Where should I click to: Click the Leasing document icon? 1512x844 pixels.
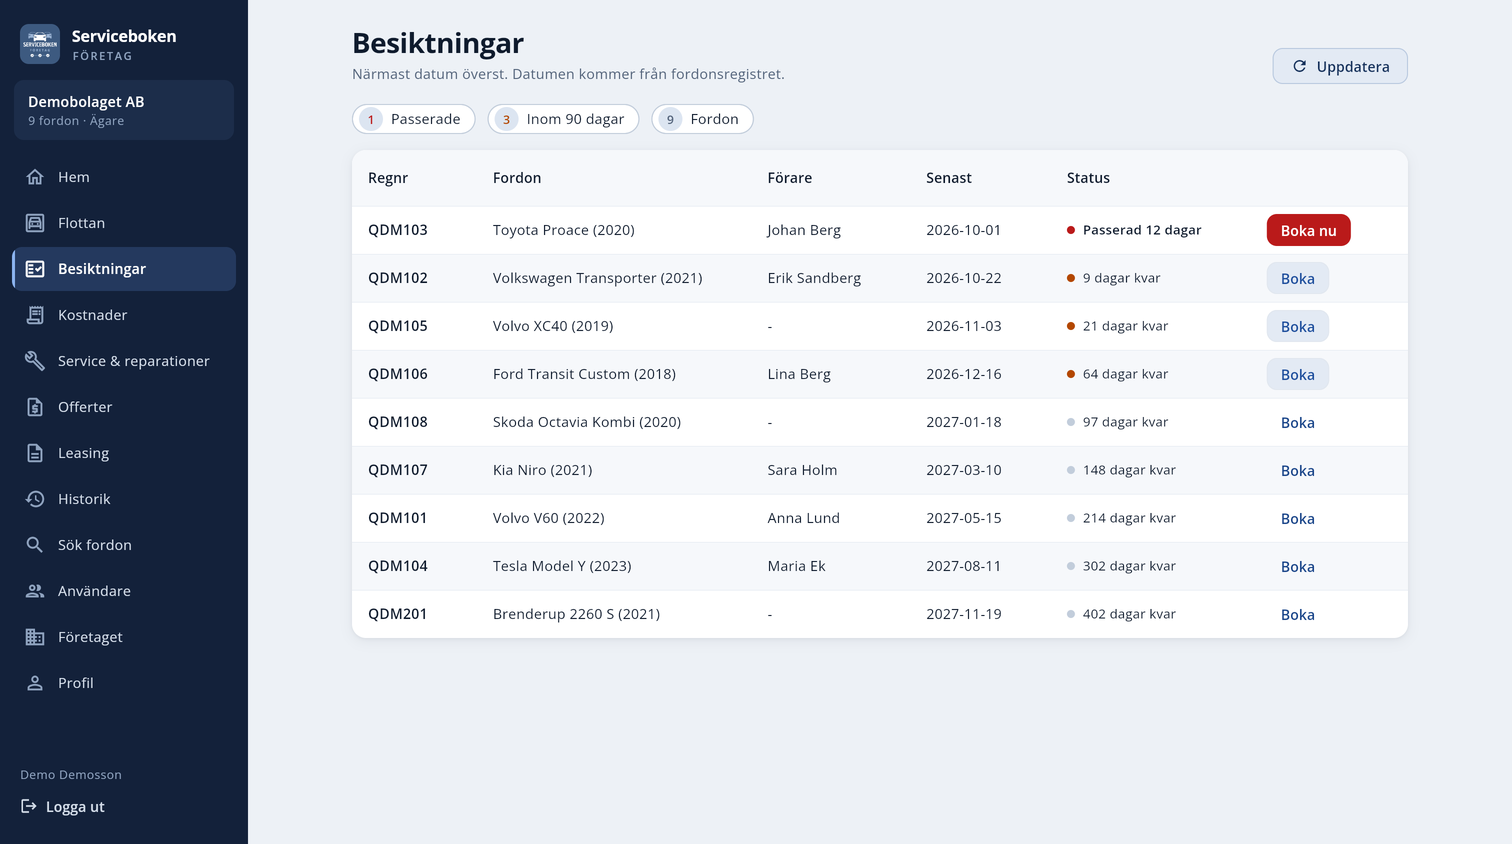click(x=35, y=453)
